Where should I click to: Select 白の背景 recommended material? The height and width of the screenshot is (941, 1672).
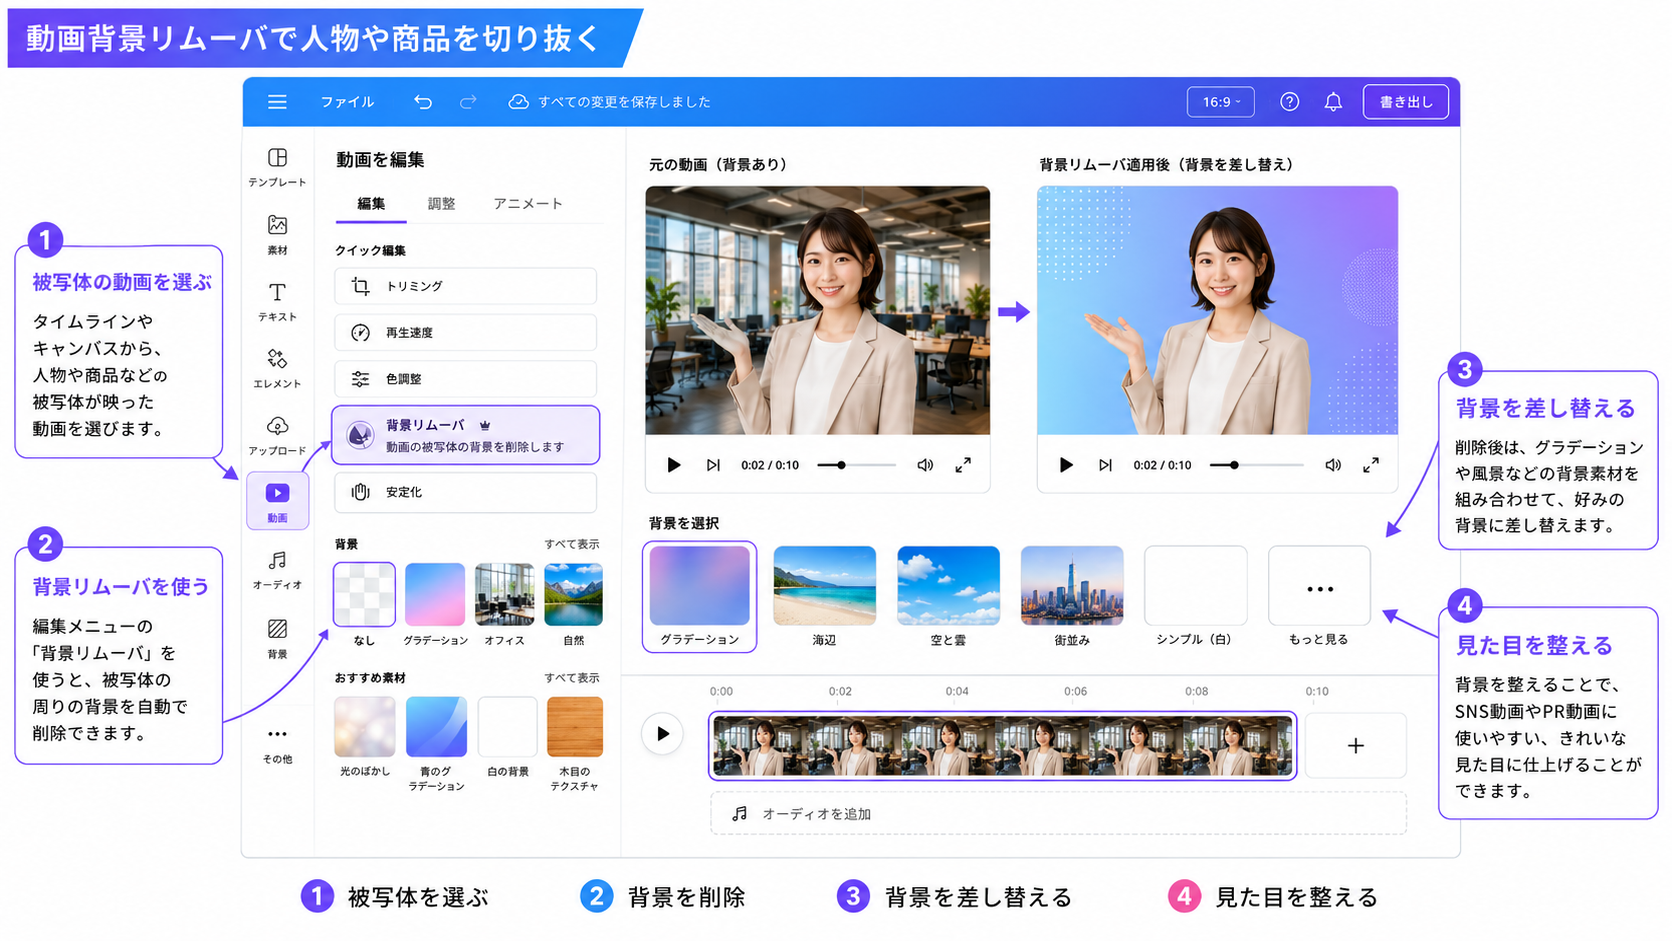[508, 727]
